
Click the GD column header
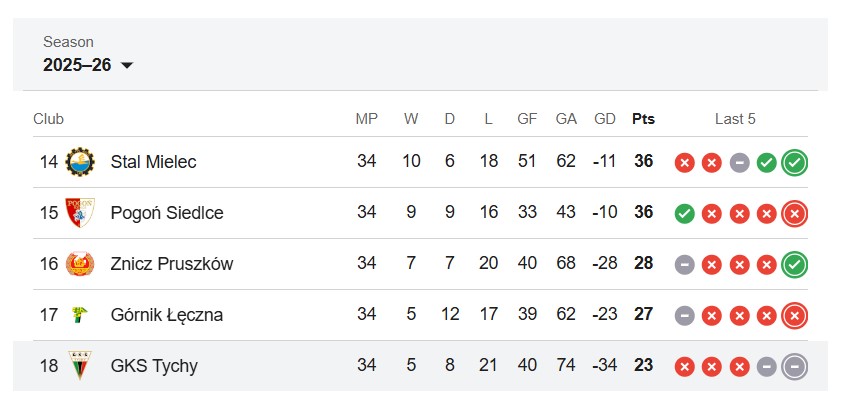(605, 119)
